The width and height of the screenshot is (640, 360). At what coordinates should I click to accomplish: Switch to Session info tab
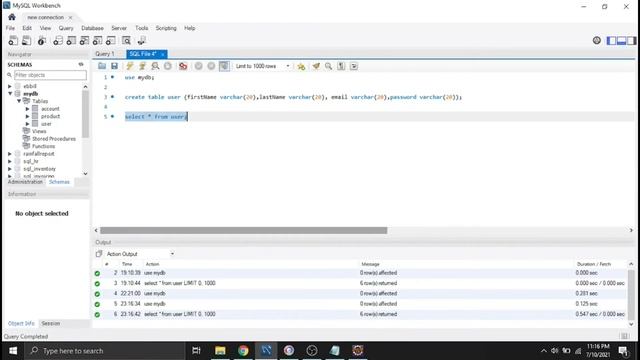click(51, 323)
